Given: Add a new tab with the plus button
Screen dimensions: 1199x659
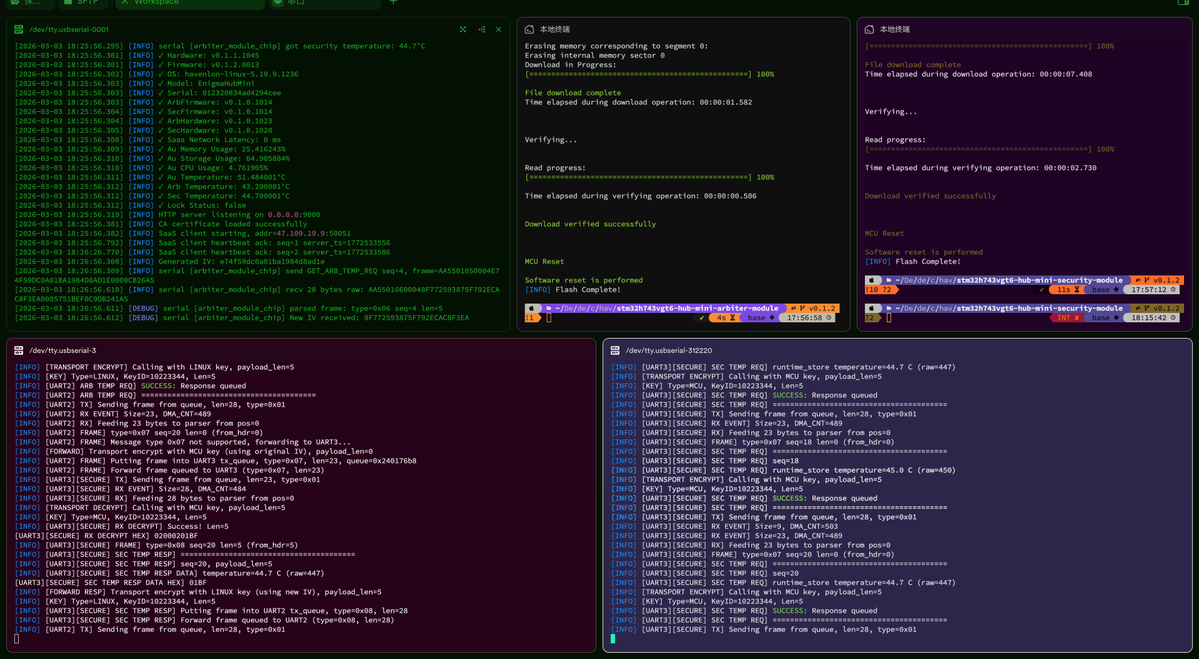Looking at the screenshot, I should pos(394,2).
